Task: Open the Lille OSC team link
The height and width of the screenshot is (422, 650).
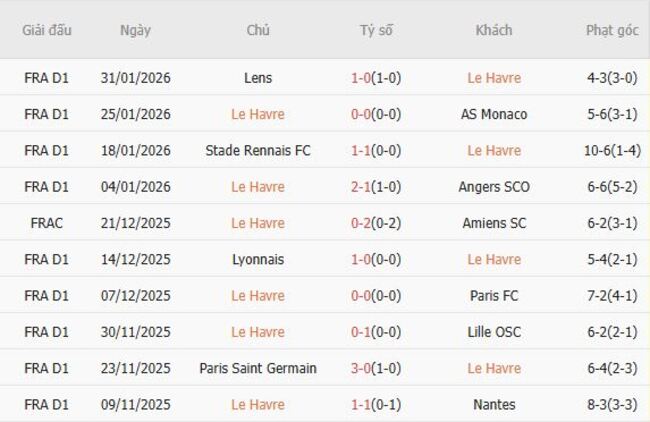Action: point(494,332)
